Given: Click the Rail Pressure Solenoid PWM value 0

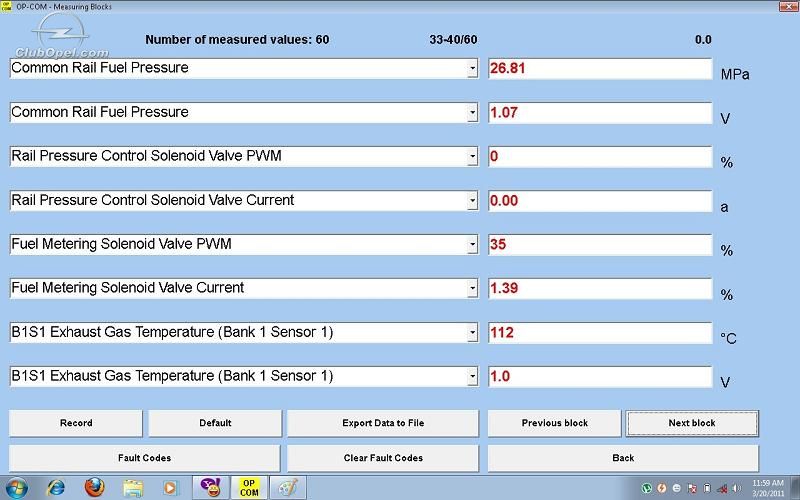Looking at the screenshot, I should tap(600, 156).
